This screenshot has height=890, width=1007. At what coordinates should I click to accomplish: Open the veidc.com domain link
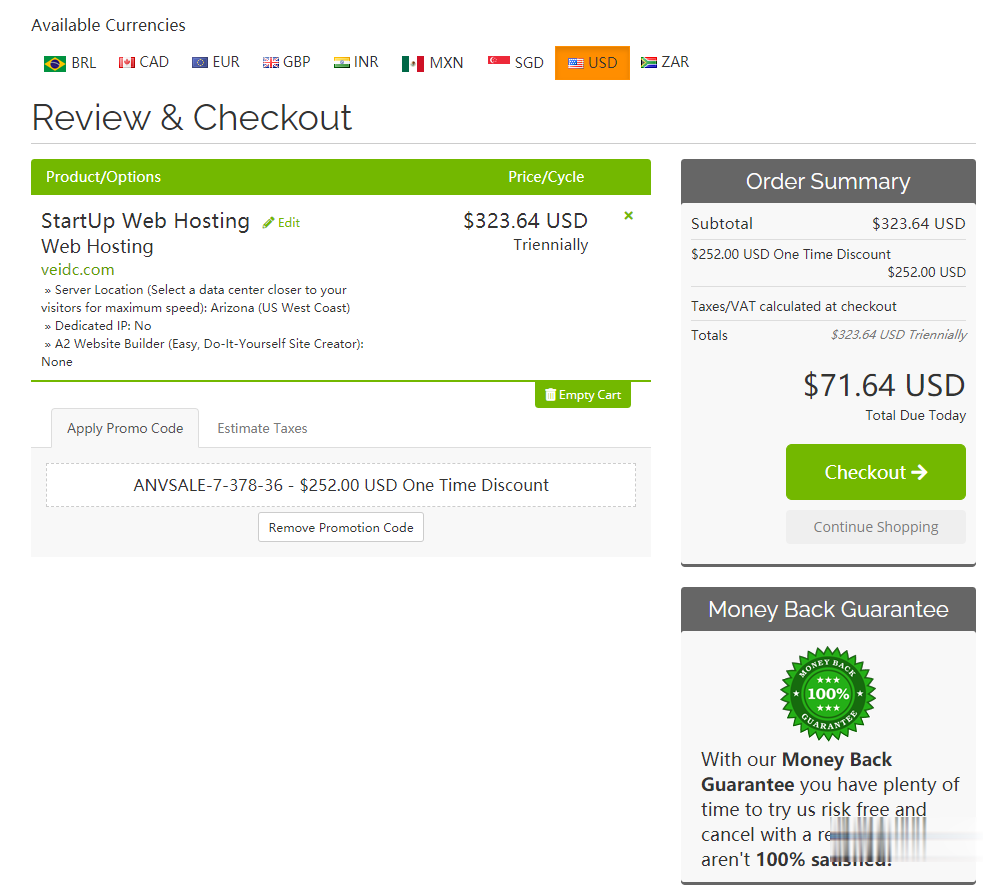pyautogui.click(x=78, y=270)
